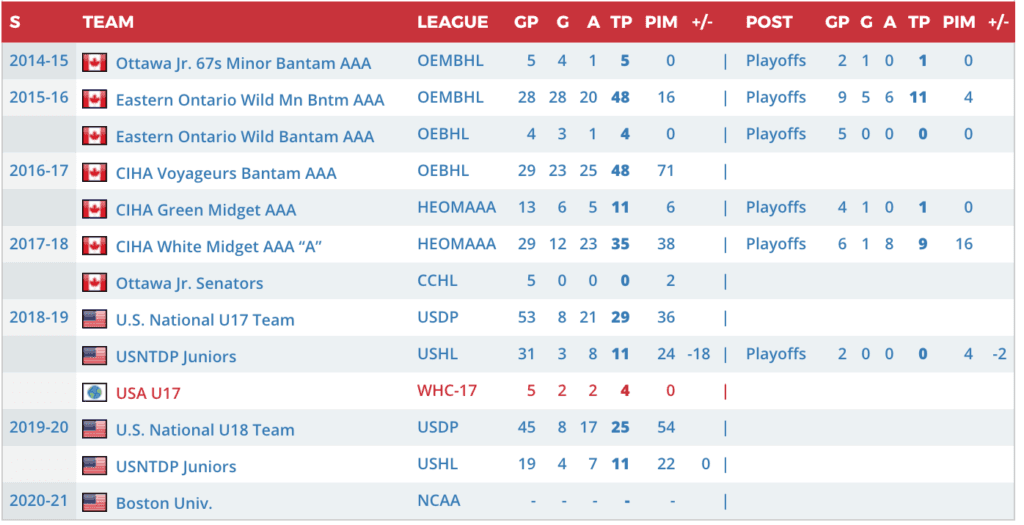Click US flag beside U.S. National U18 Team

pyautogui.click(x=95, y=429)
